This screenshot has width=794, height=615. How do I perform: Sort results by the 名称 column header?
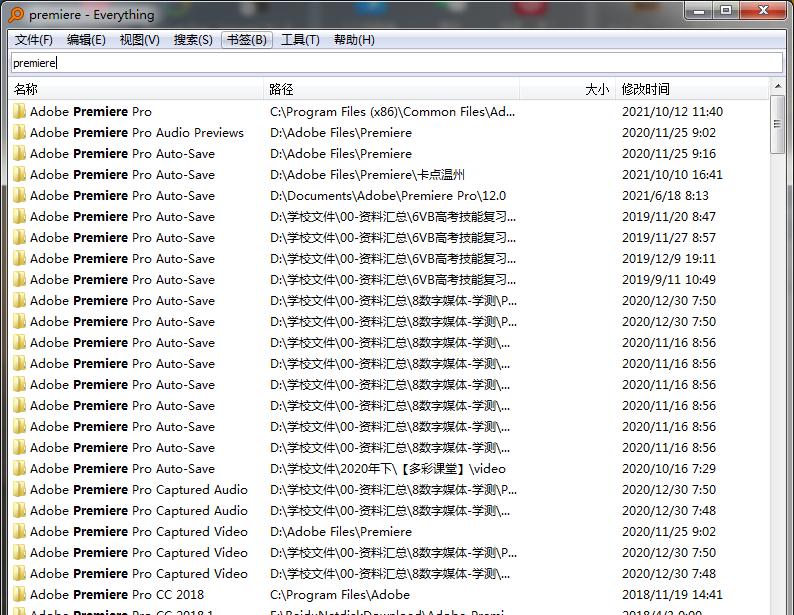click(136, 90)
